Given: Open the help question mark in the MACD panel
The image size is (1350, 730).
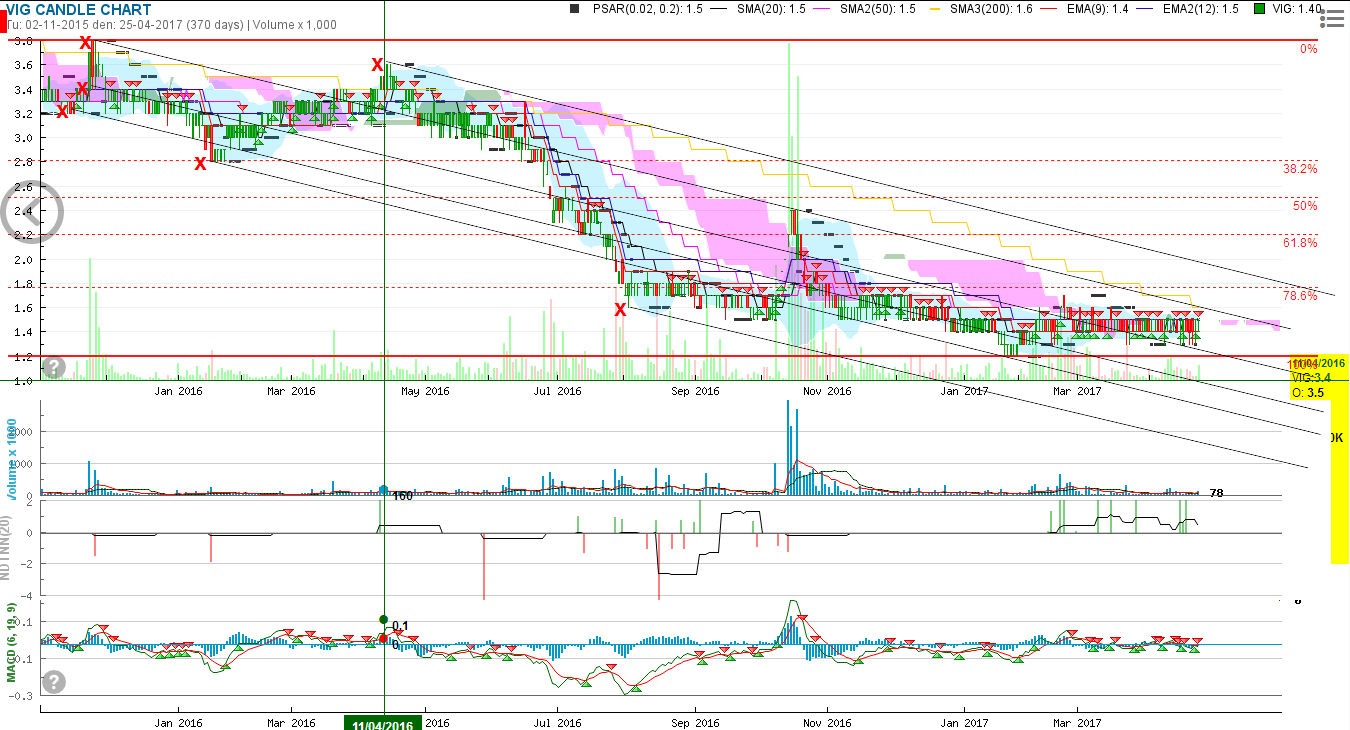Looking at the screenshot, I should (x=54, y=682).
